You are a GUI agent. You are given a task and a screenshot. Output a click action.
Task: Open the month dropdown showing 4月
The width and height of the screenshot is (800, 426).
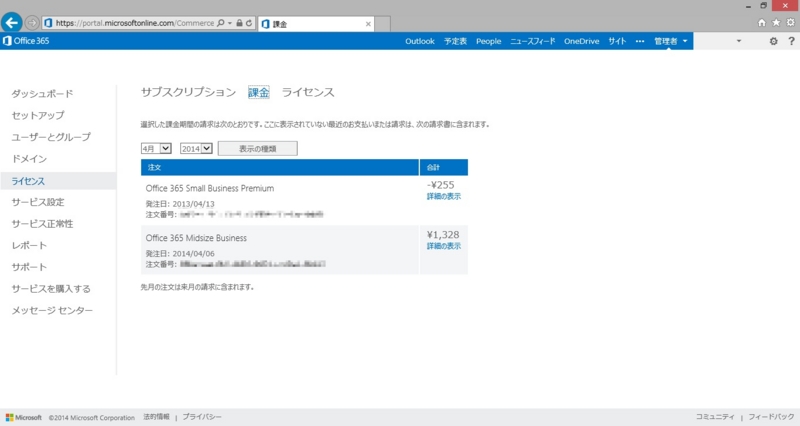tap(156, 148)
